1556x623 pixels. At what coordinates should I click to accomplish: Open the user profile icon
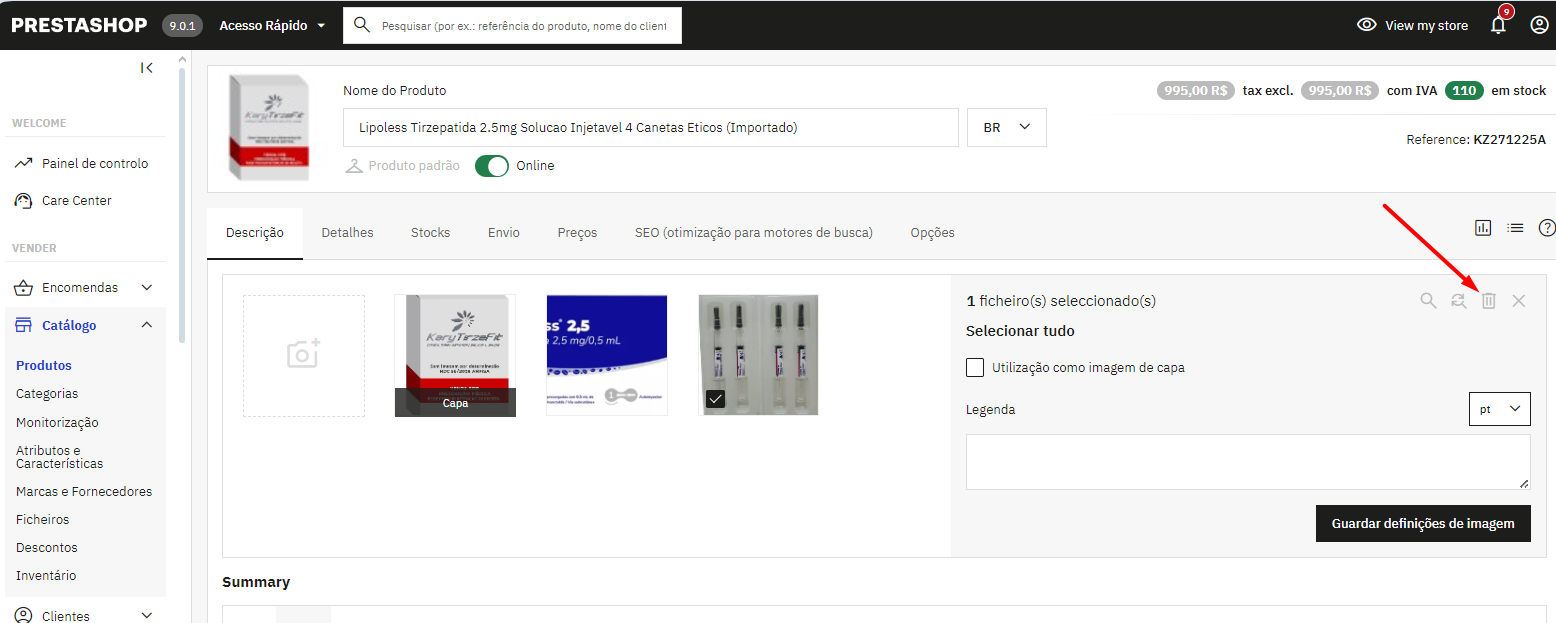[x=1539, y=25]
